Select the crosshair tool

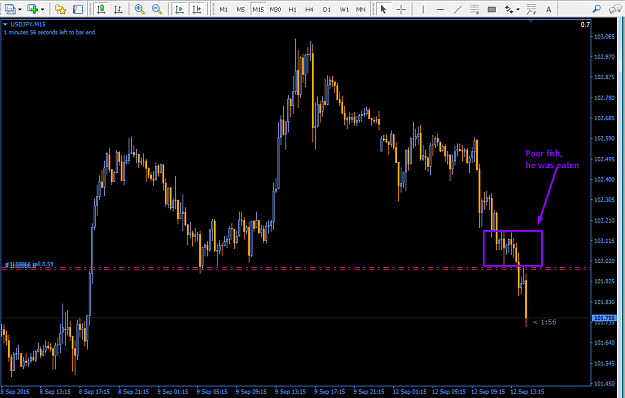401,9
